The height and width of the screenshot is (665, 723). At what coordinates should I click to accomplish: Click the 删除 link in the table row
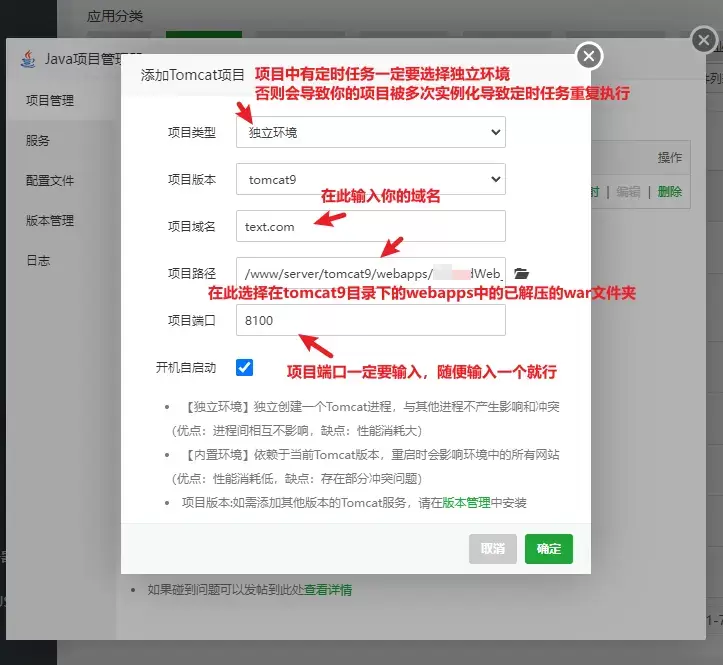point(670,192)
